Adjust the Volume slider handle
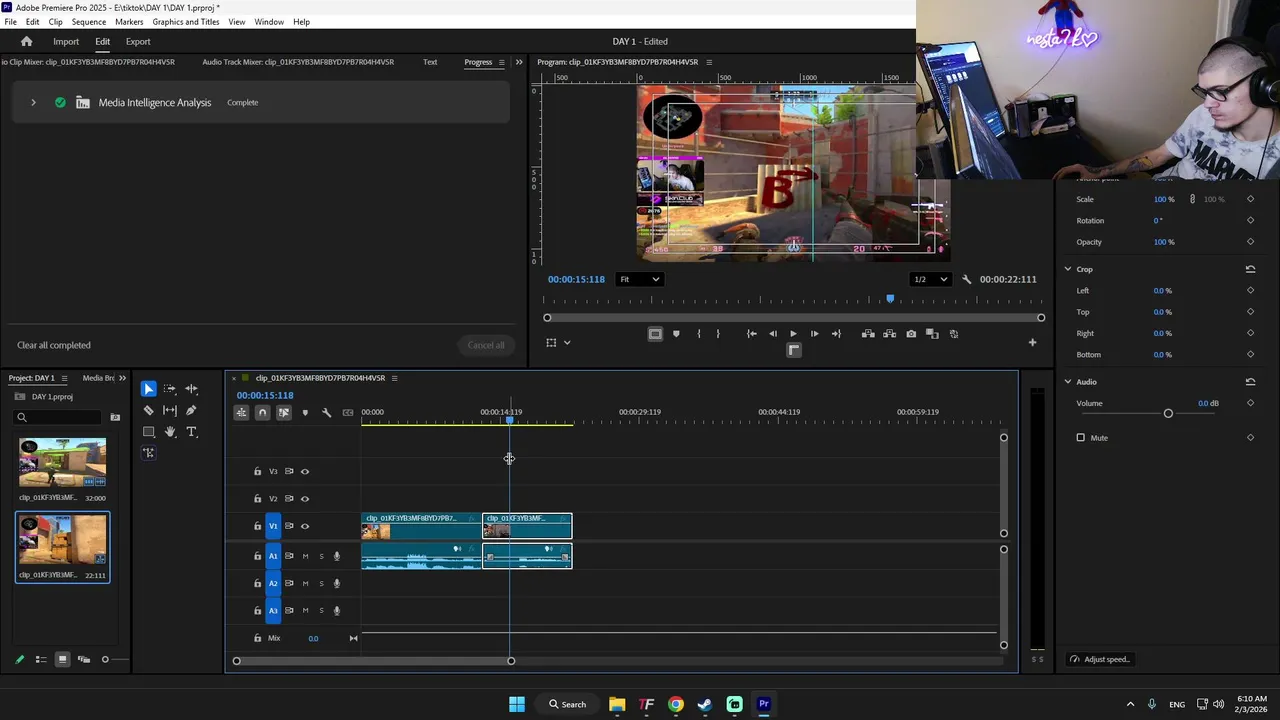 click(x=1168, y=413)
